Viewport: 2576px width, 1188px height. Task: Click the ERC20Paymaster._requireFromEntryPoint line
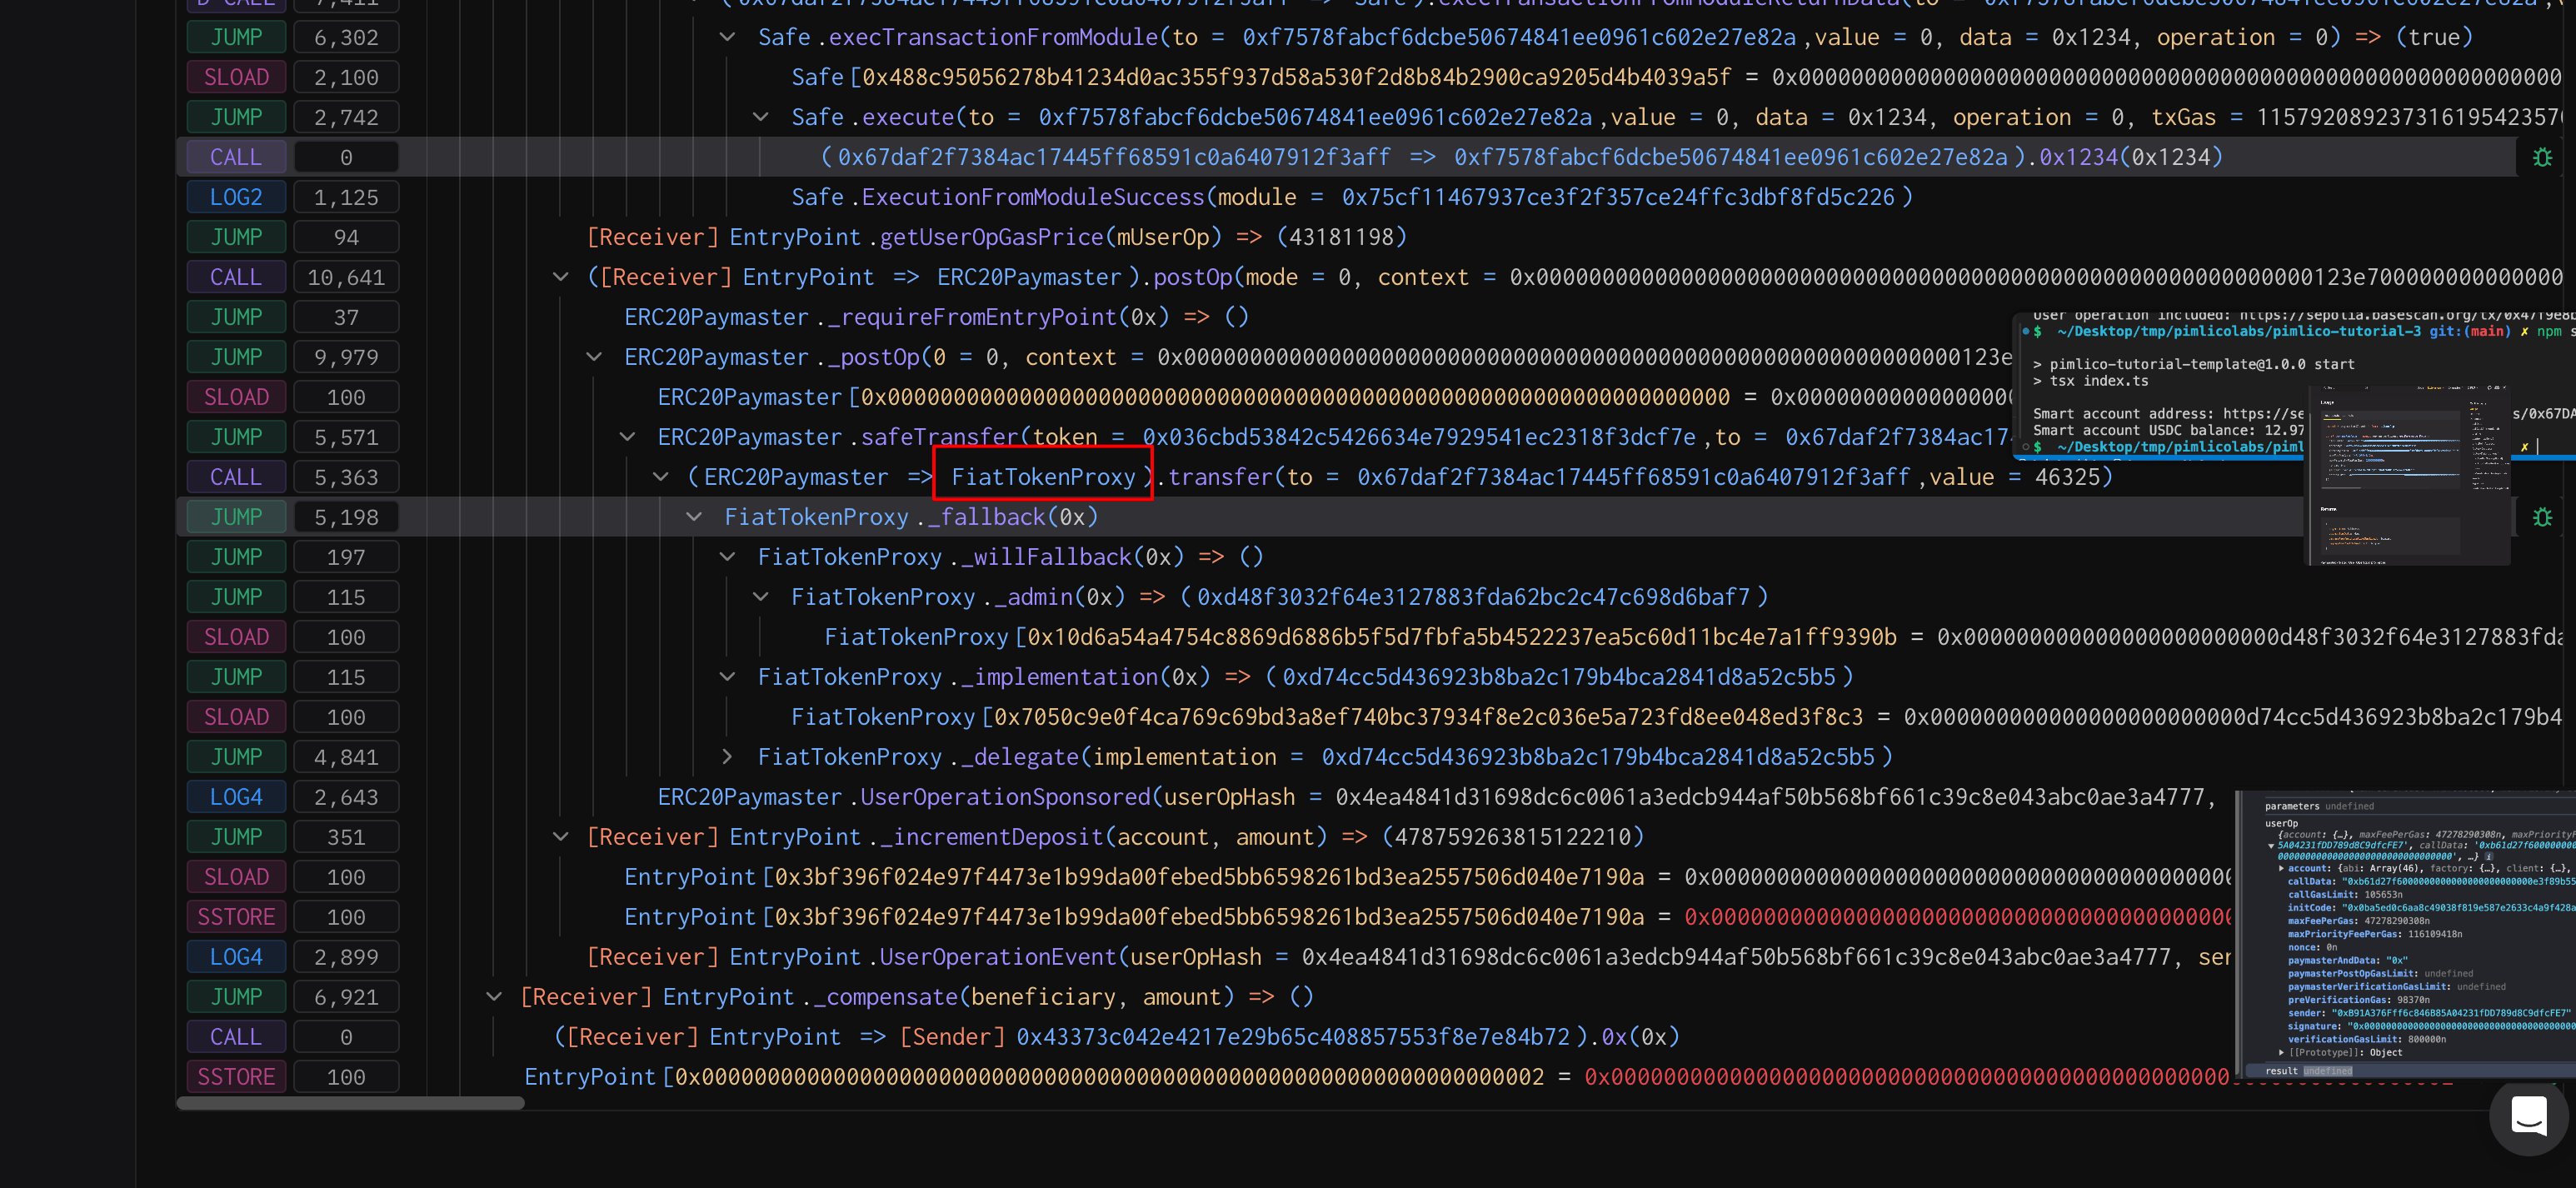pos(937,317)
